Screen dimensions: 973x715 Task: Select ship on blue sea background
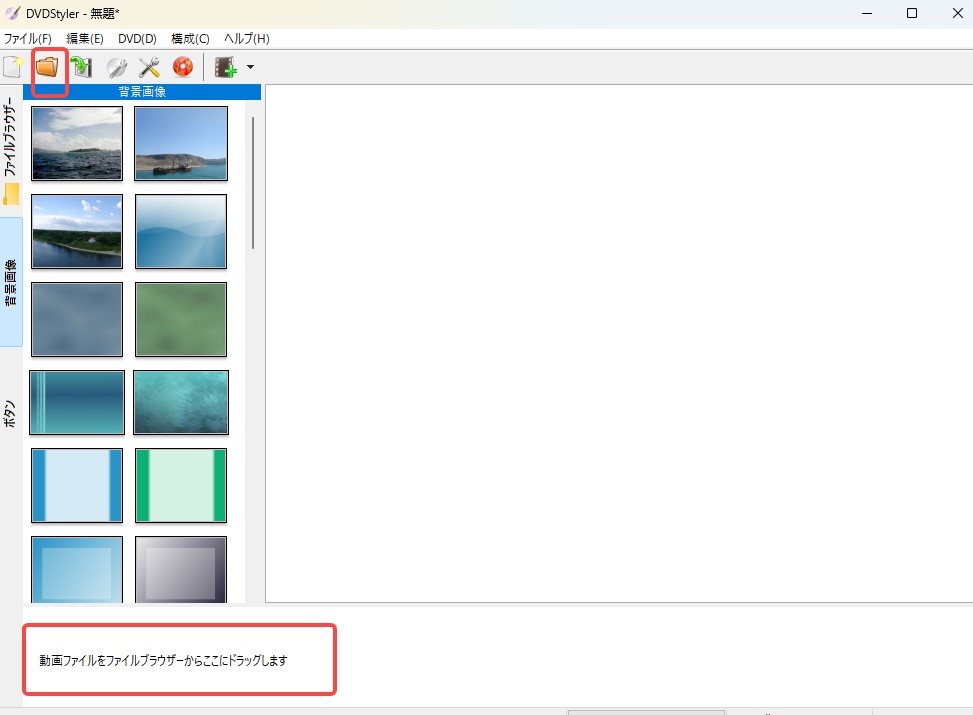pos(181,143)
